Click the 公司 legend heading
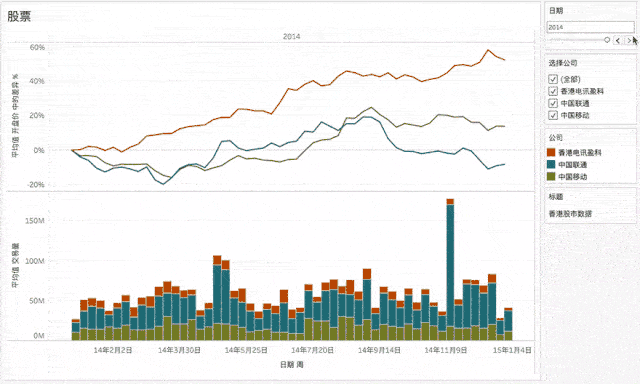The image size is (640, 384). coord(556,138)
